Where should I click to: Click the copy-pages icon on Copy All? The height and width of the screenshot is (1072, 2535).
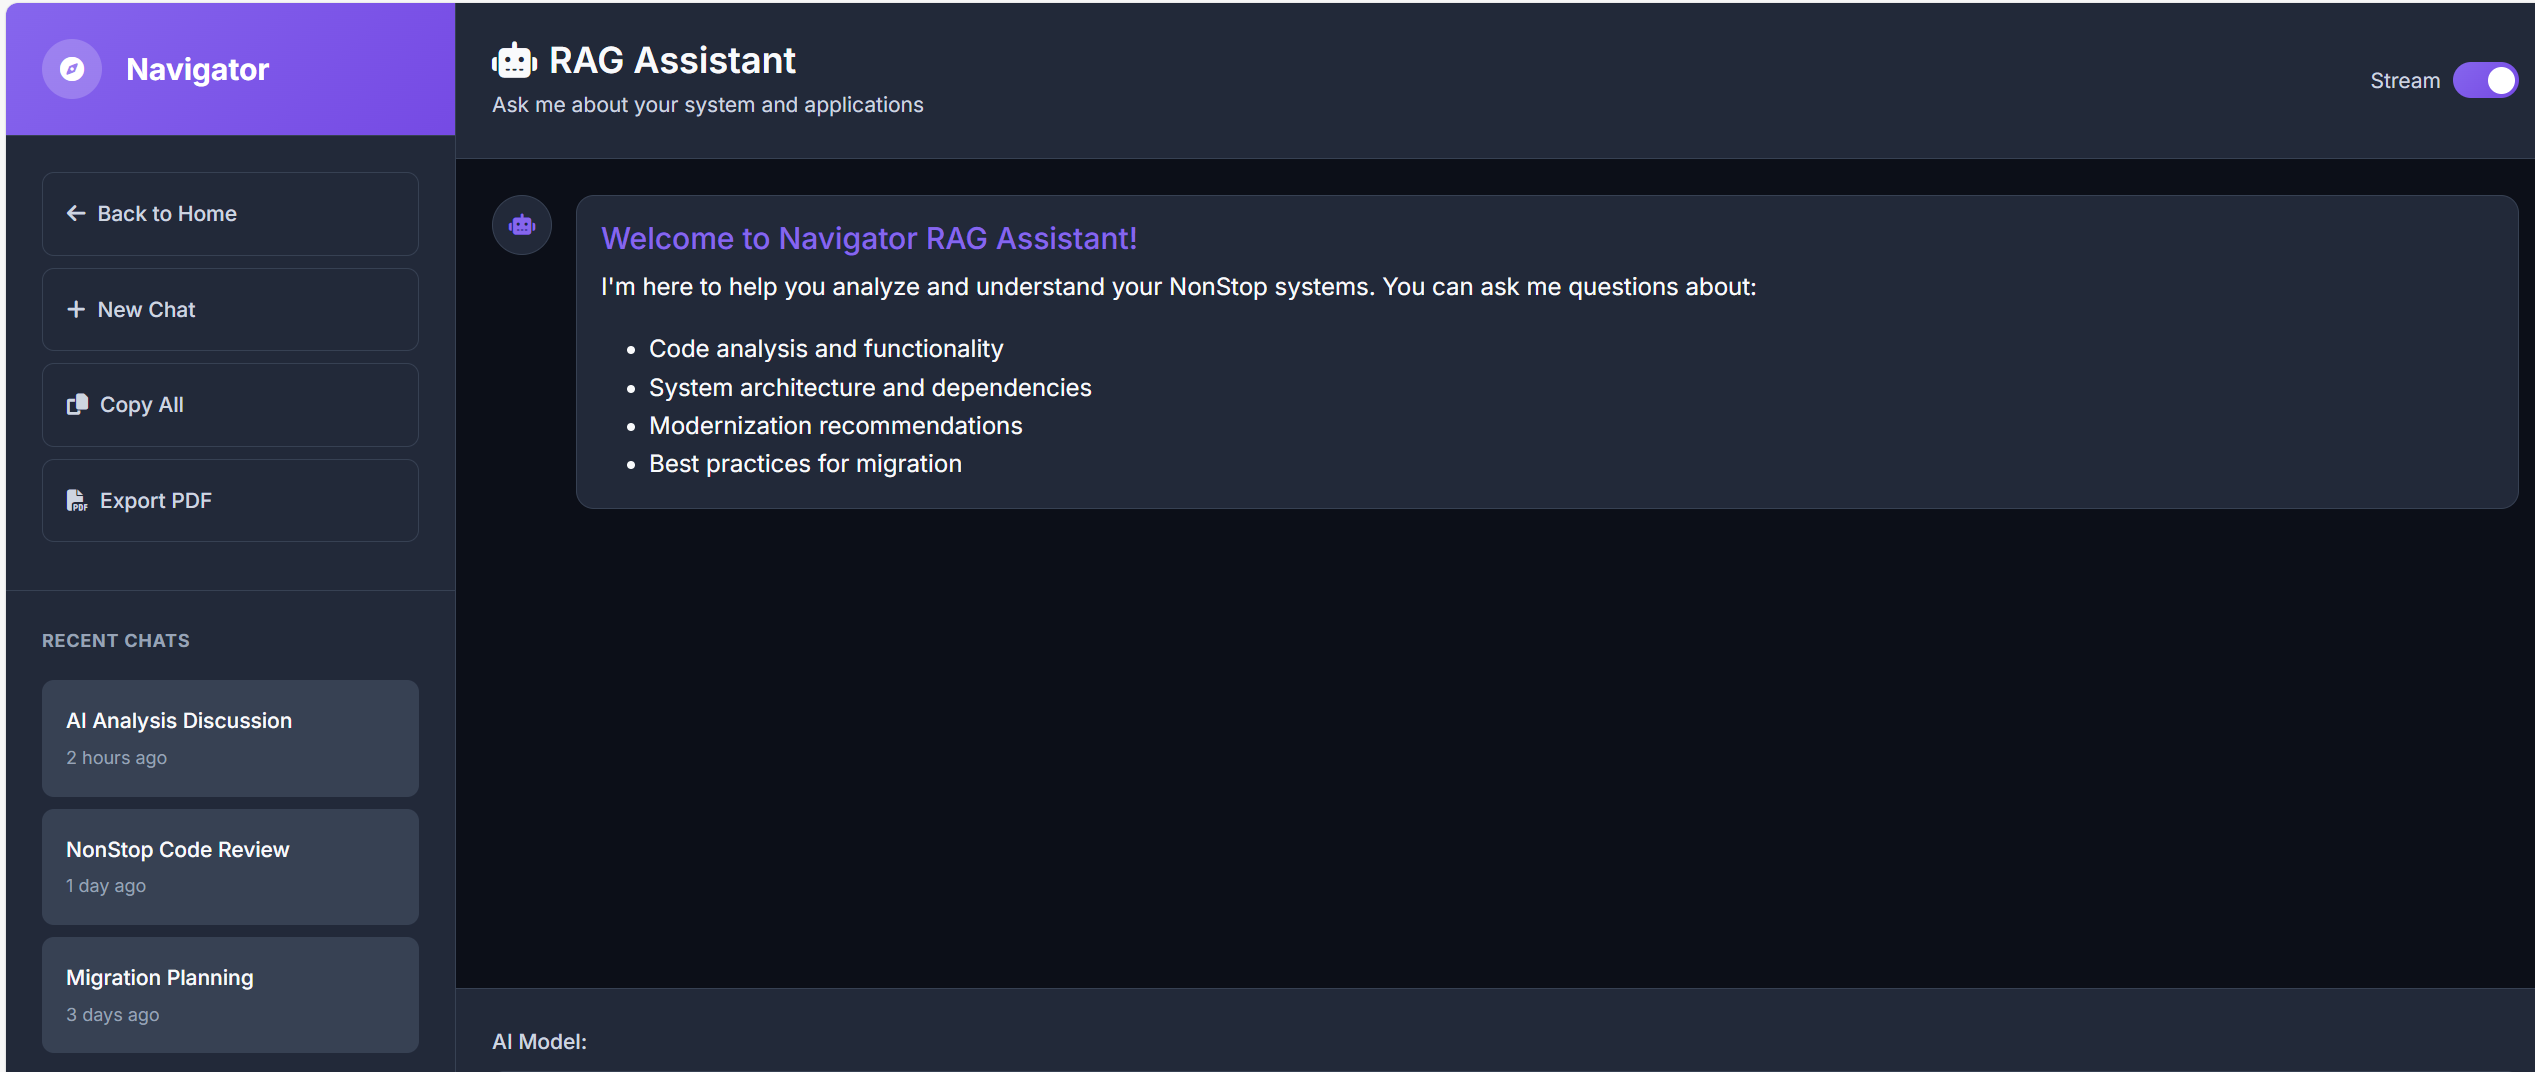coord(77,404)
